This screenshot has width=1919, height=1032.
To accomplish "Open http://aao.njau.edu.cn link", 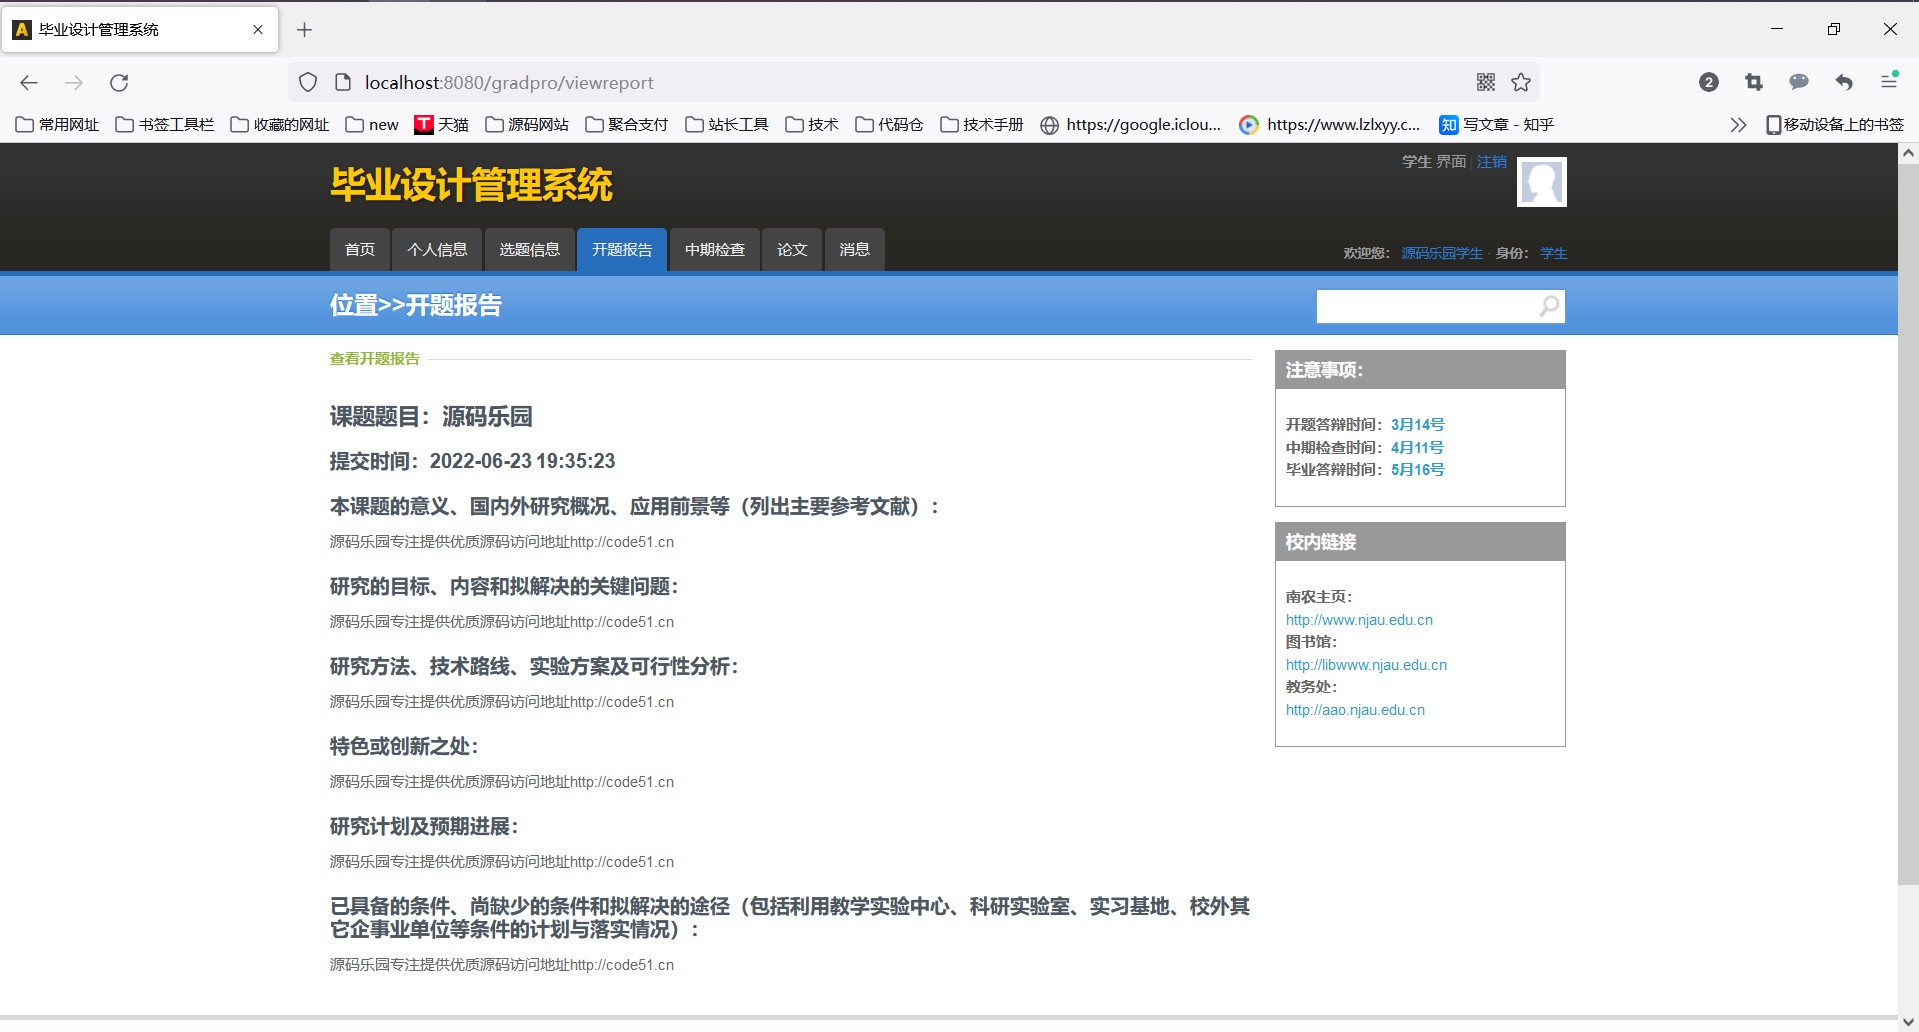I will [1355, 710].
